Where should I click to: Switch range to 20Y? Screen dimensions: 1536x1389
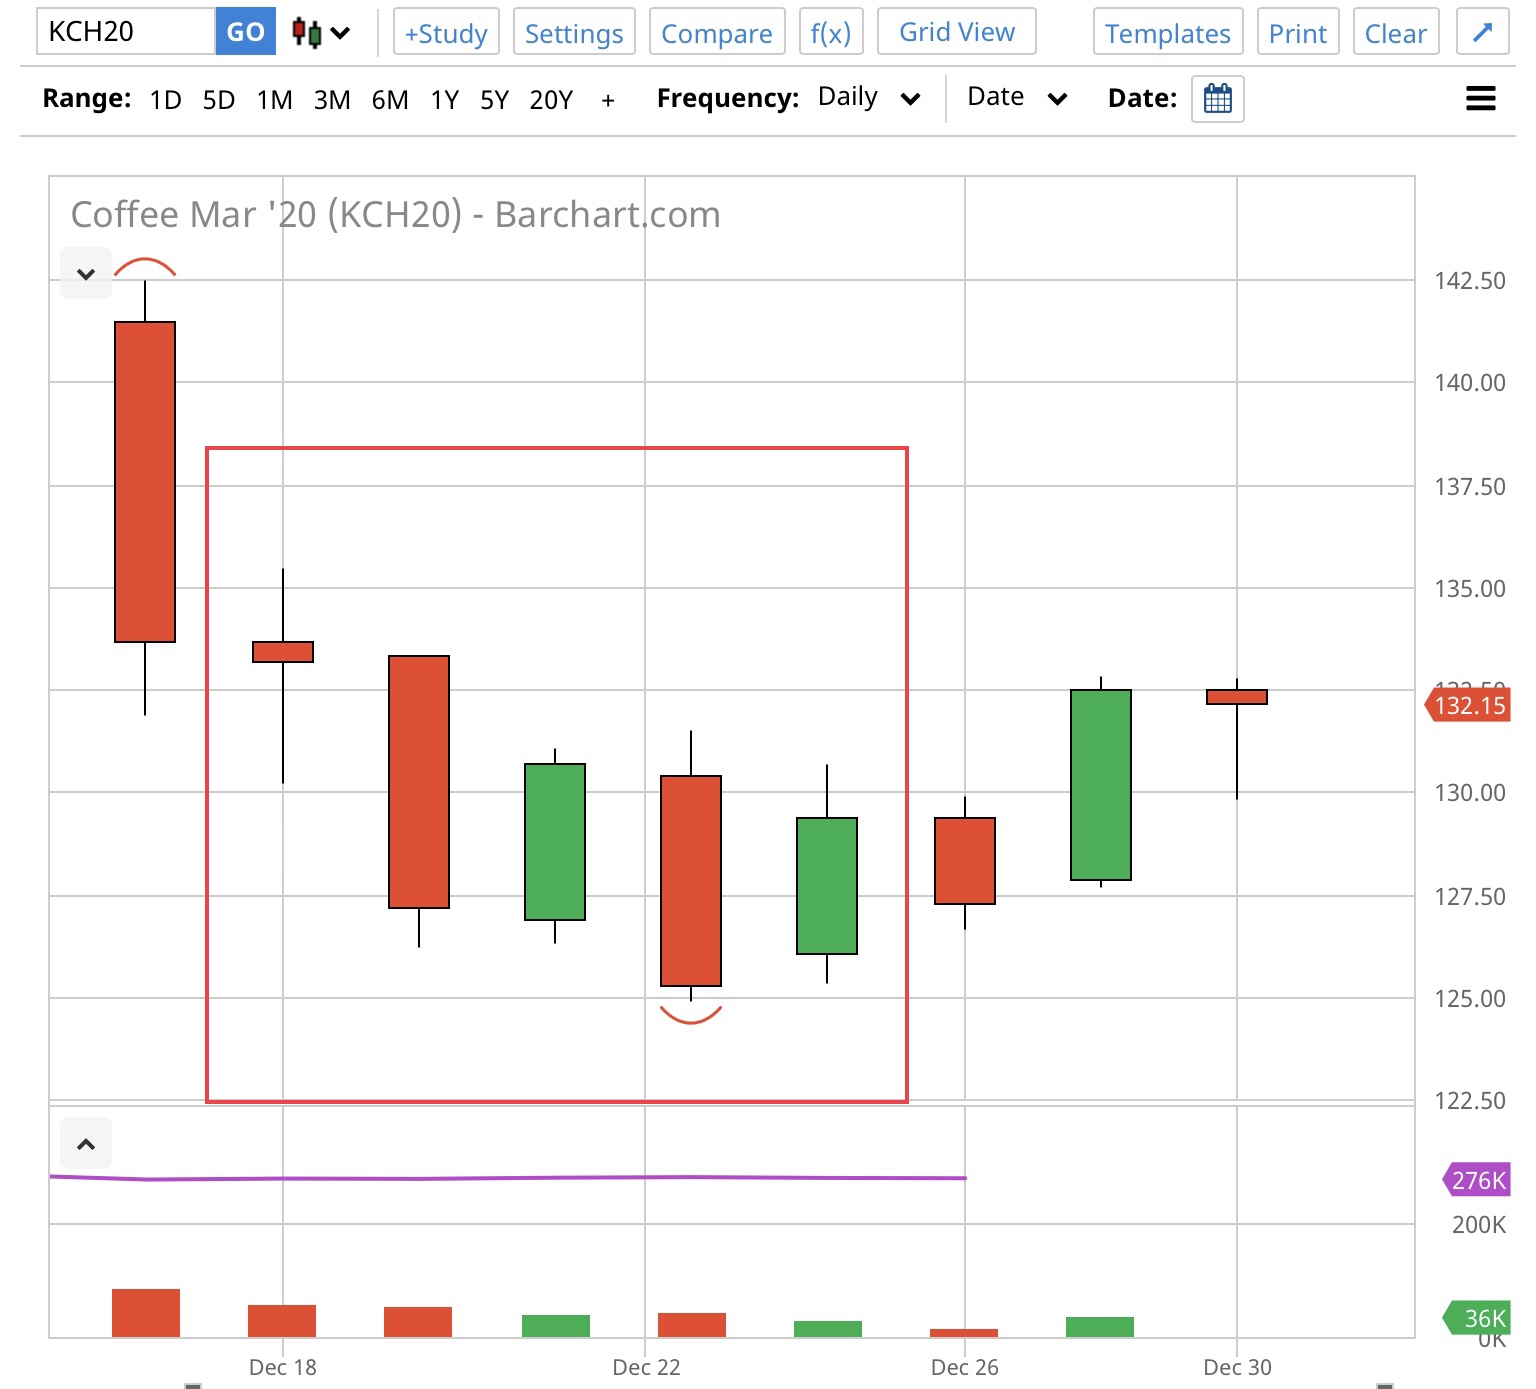(x=551, y=100)
